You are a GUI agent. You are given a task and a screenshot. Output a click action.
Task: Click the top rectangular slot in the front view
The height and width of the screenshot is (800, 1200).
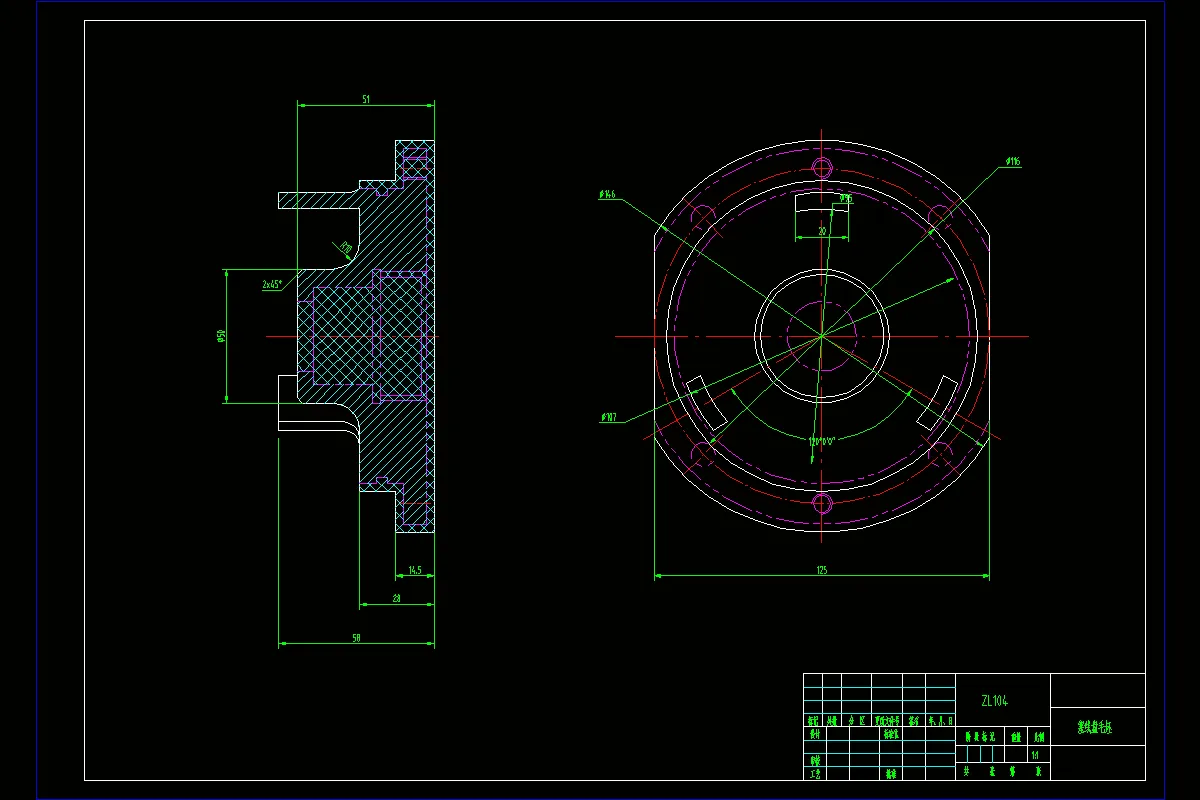(822, 202)
